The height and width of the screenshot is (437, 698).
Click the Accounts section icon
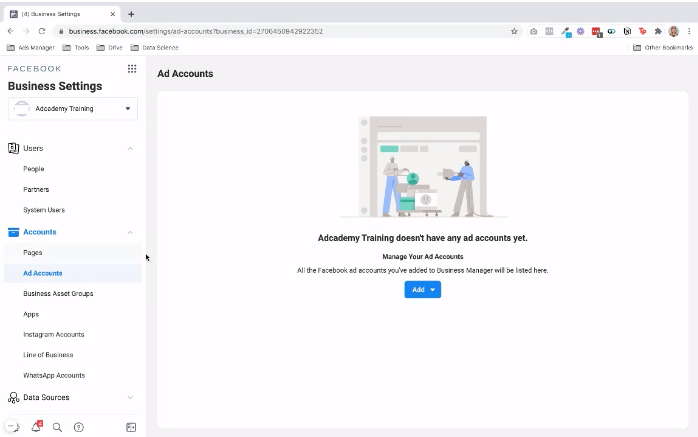(x=13, y=232)
